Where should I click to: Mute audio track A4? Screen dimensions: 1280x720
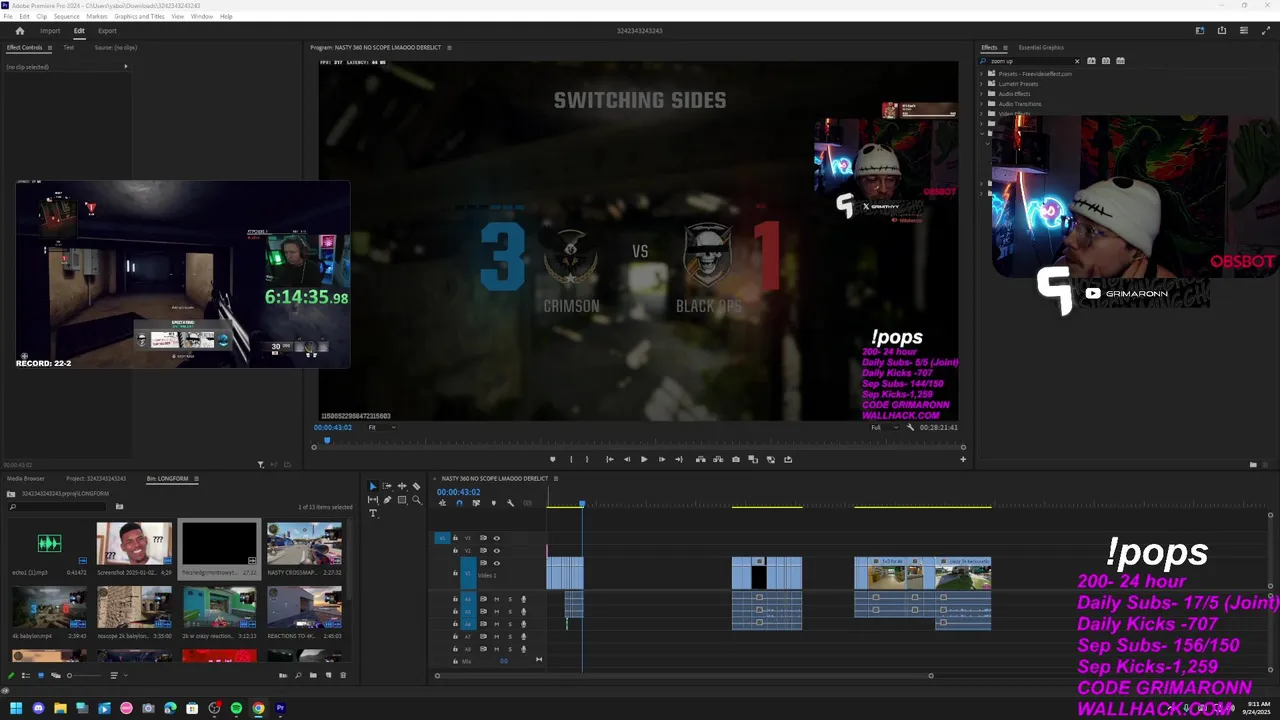496,599
